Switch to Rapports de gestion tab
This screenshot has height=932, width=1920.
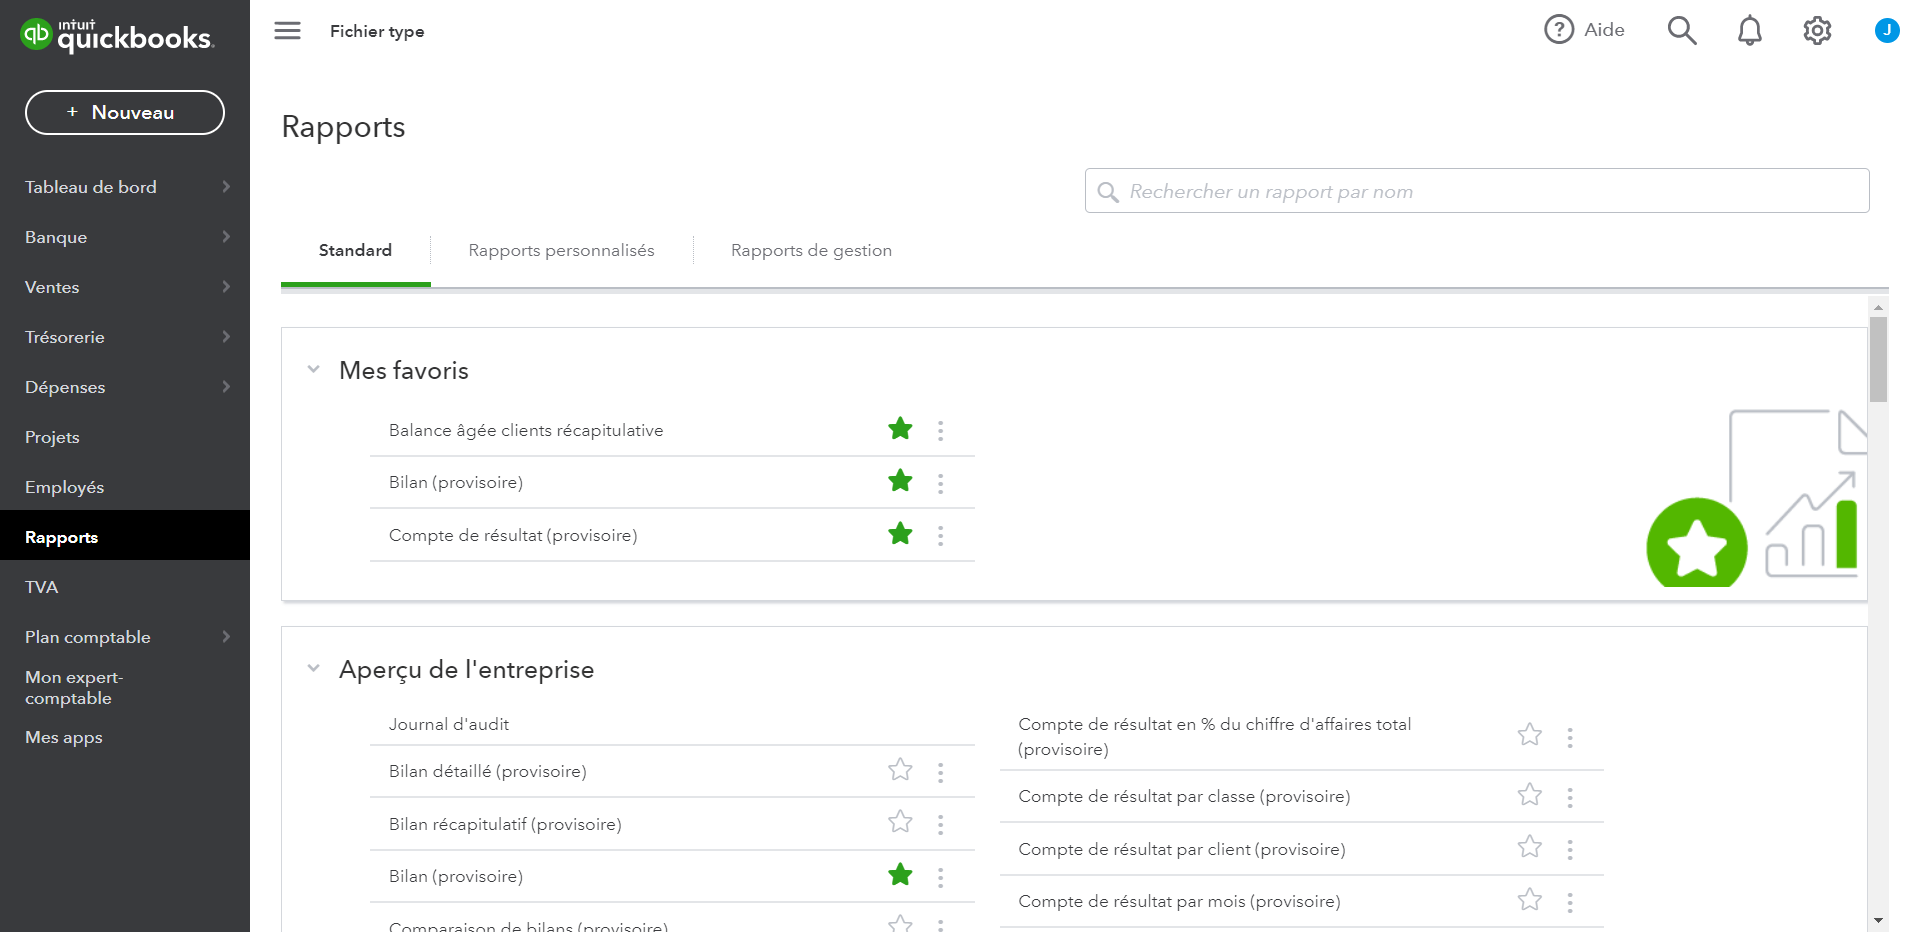click(811, 251)
